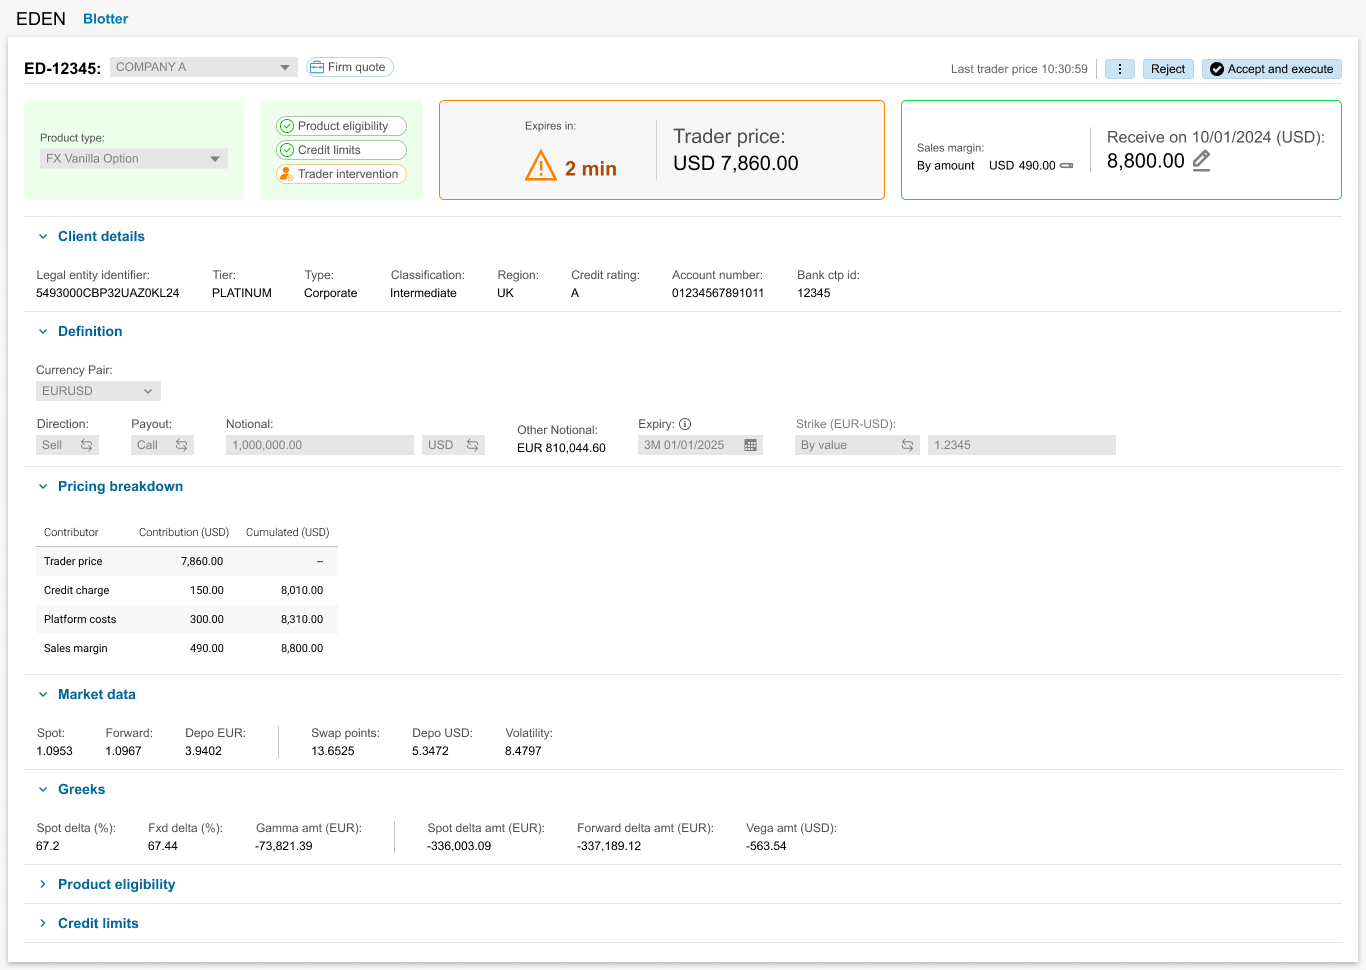
Task: Click the swap icon beside notional USD
Action: pyautogui.click(x=472, y=445)
